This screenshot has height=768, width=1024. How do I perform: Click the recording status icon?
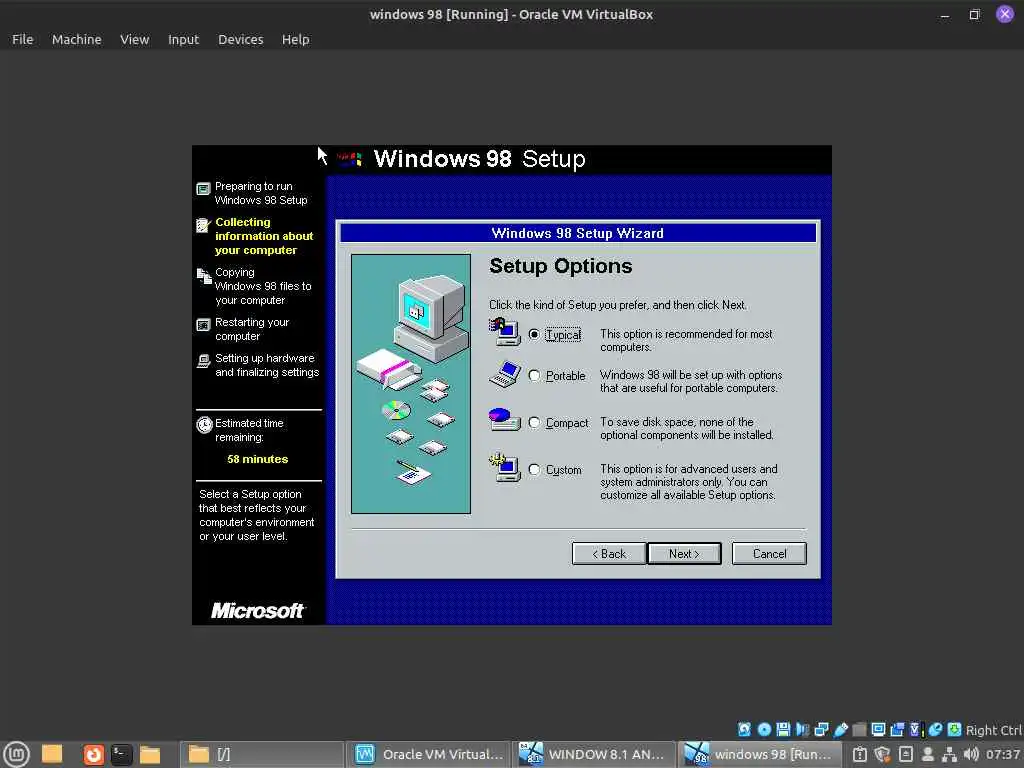[897, 729]
